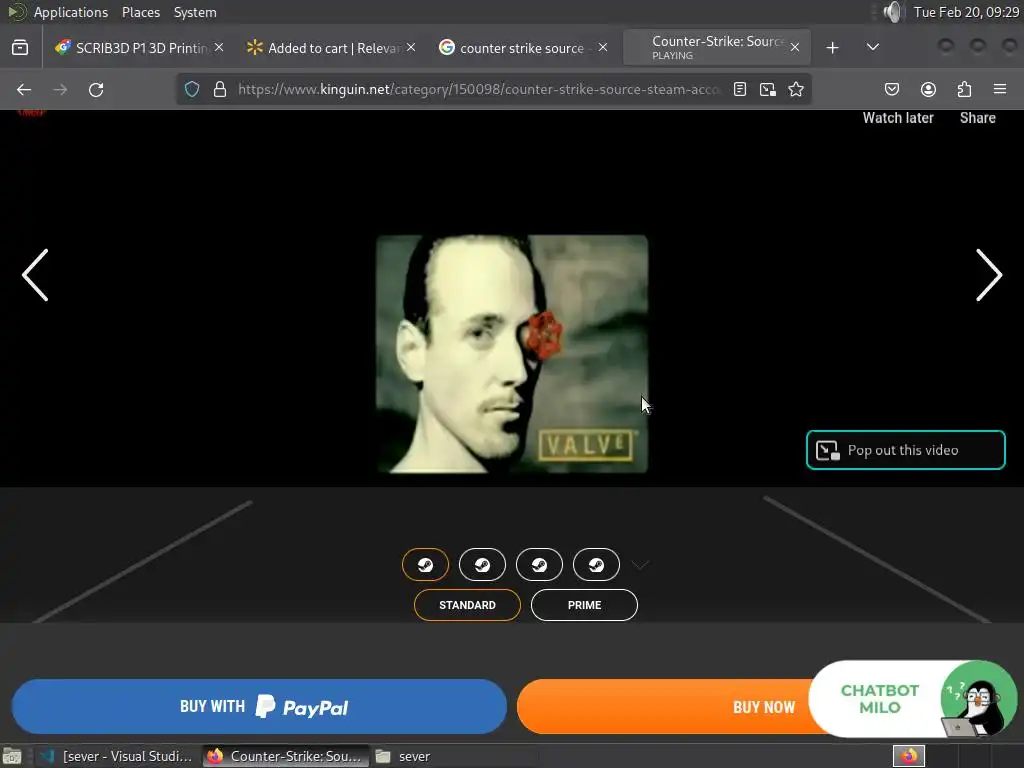Close the Counter-Strike: Source tab
Screen dimensions: 1024x768
coord(795,47)
